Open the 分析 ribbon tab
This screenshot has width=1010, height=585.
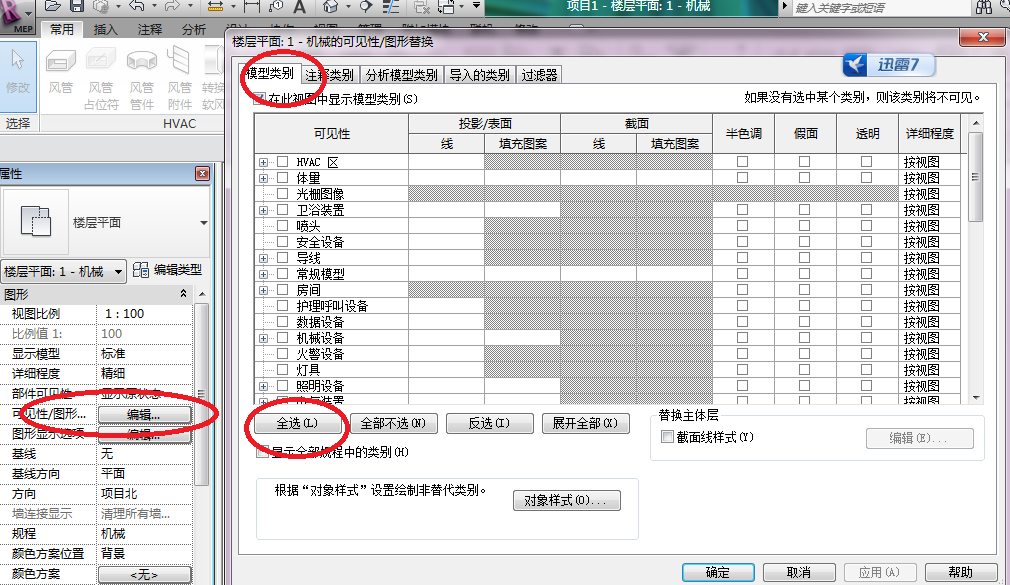193,30
